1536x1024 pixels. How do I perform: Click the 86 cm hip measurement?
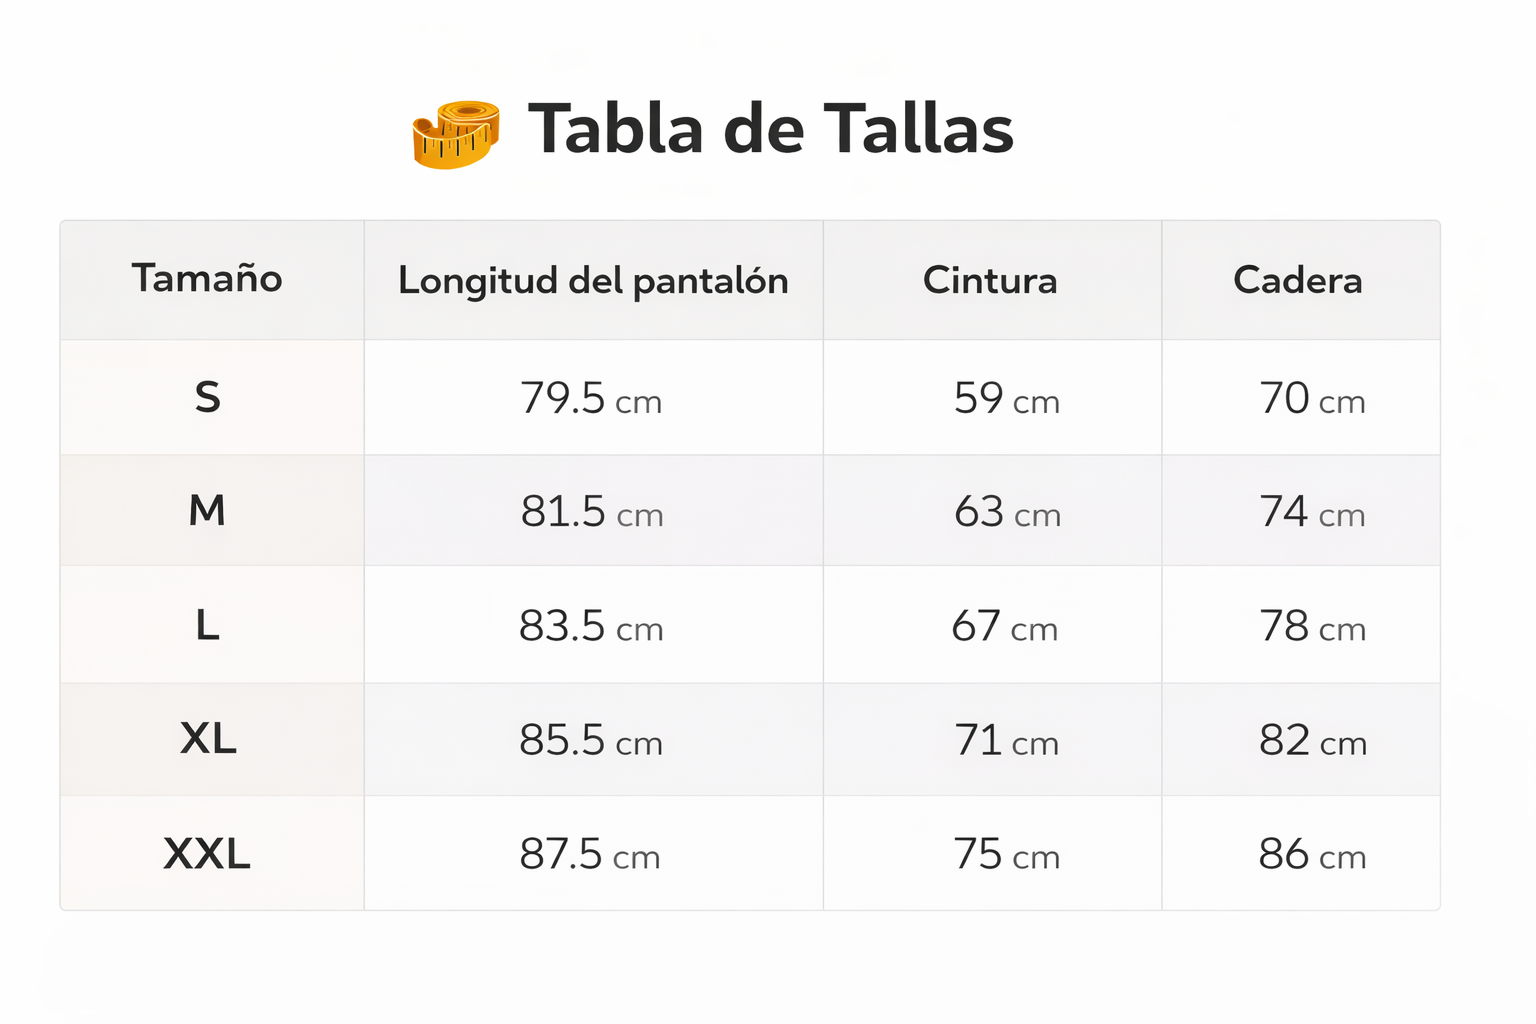tap(1312, 855)
